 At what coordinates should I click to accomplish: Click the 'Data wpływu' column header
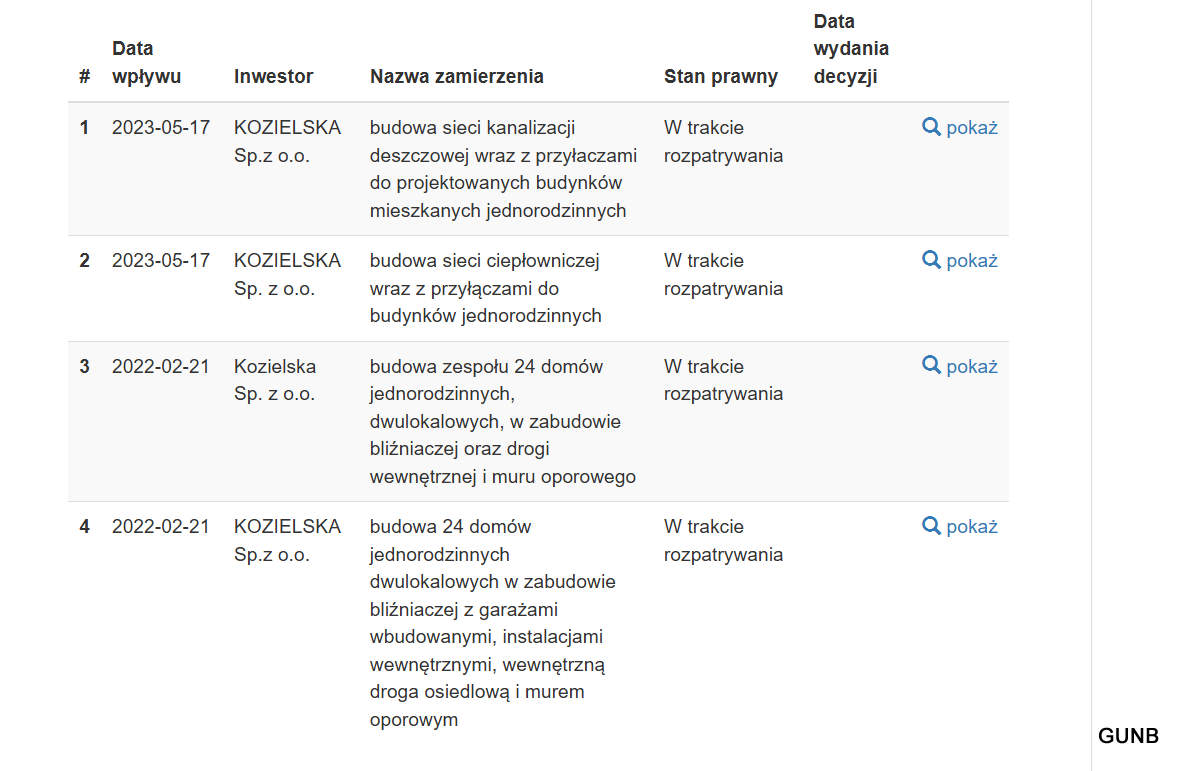pyautogui.click(x=146, y=62)
